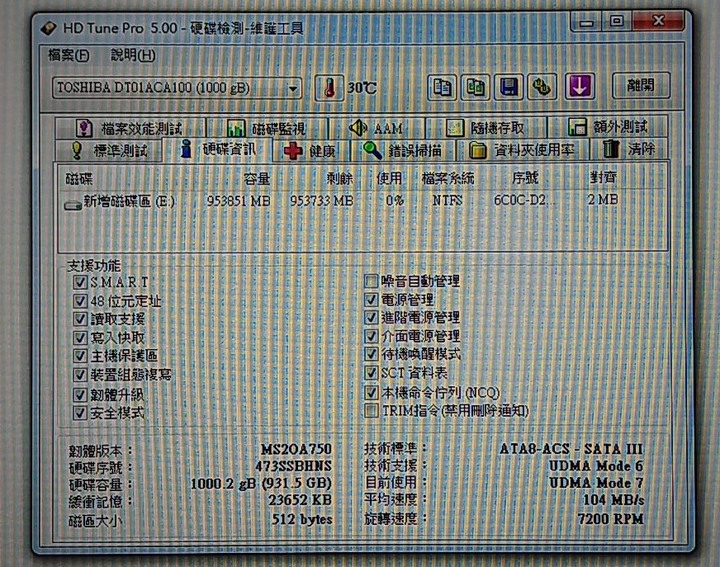Click the HD Tune Pro title bar icon
This screenshot has width=720, height=567.
point(49,28)
